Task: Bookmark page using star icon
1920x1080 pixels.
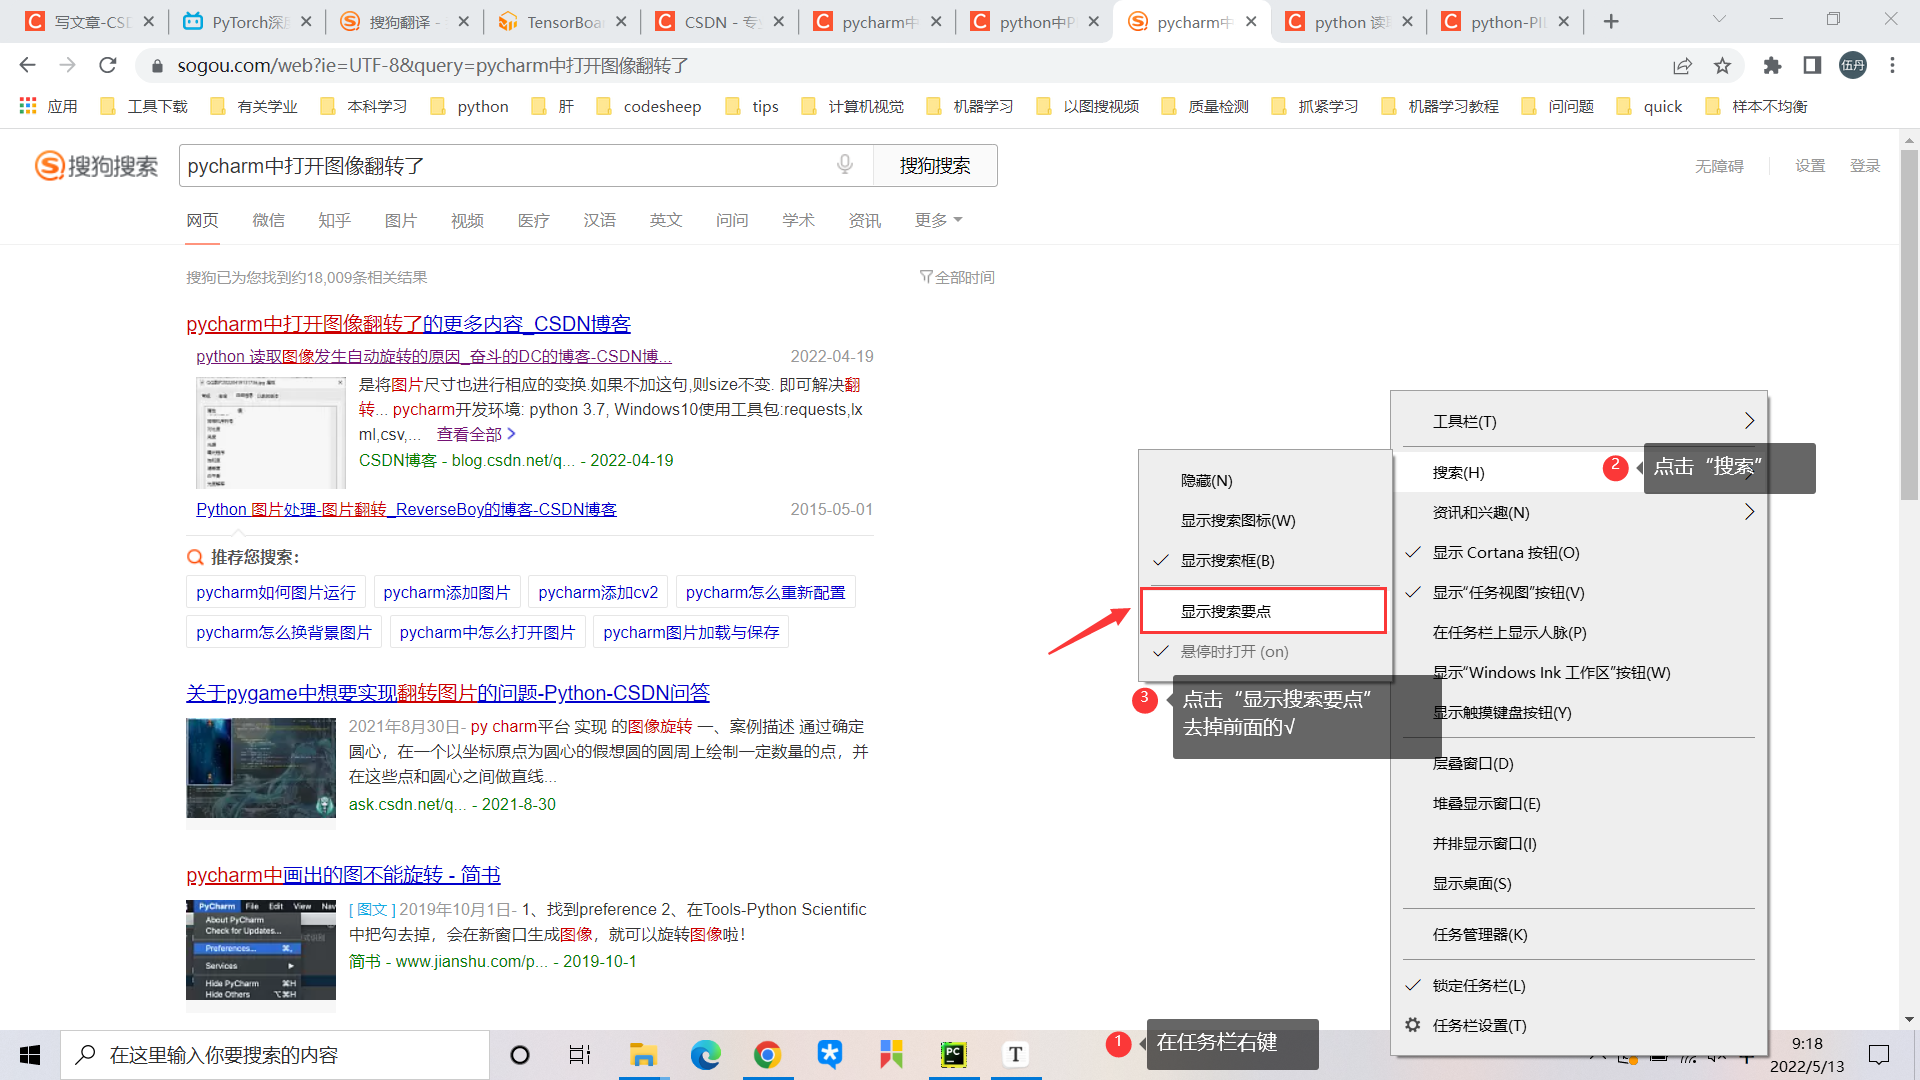Action: coord(1722,66)
